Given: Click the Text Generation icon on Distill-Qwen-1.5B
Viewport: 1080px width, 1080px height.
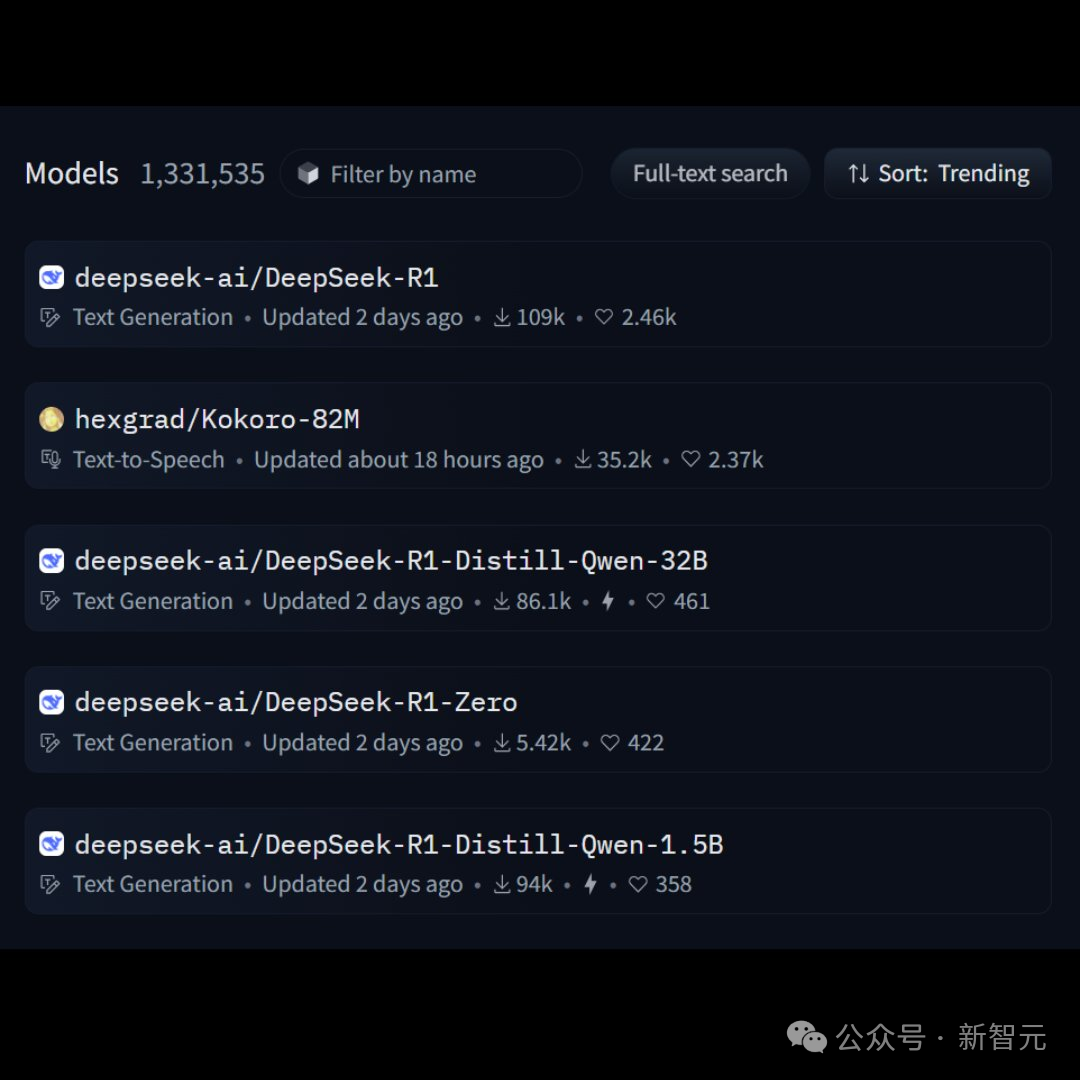Looking at the screenshot, I should click(50, 884).
